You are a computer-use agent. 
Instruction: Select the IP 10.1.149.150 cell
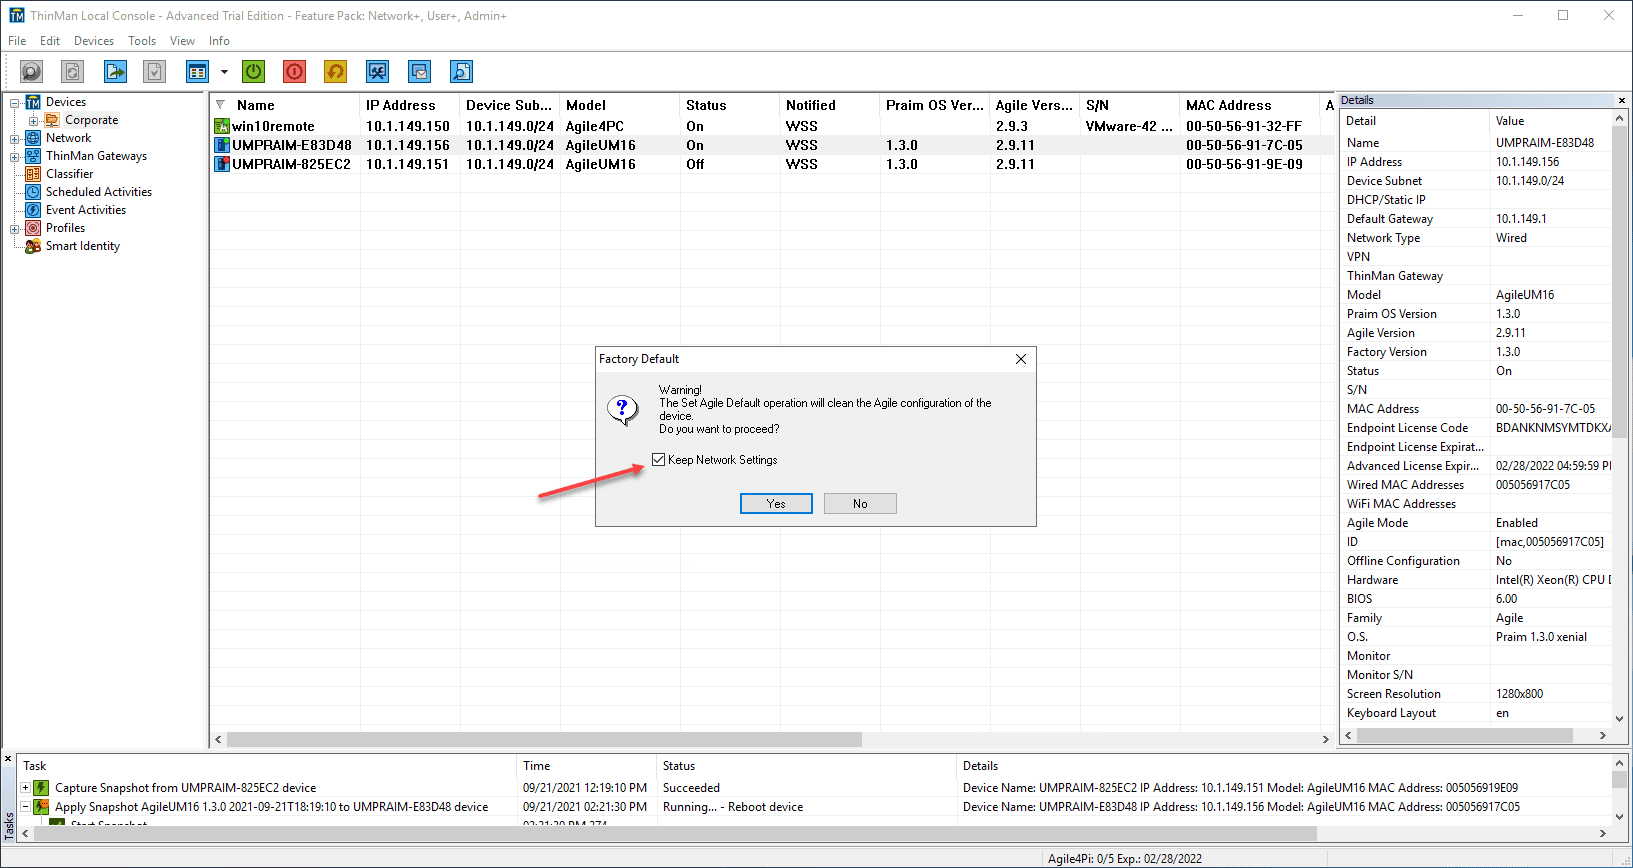point(408,126)
